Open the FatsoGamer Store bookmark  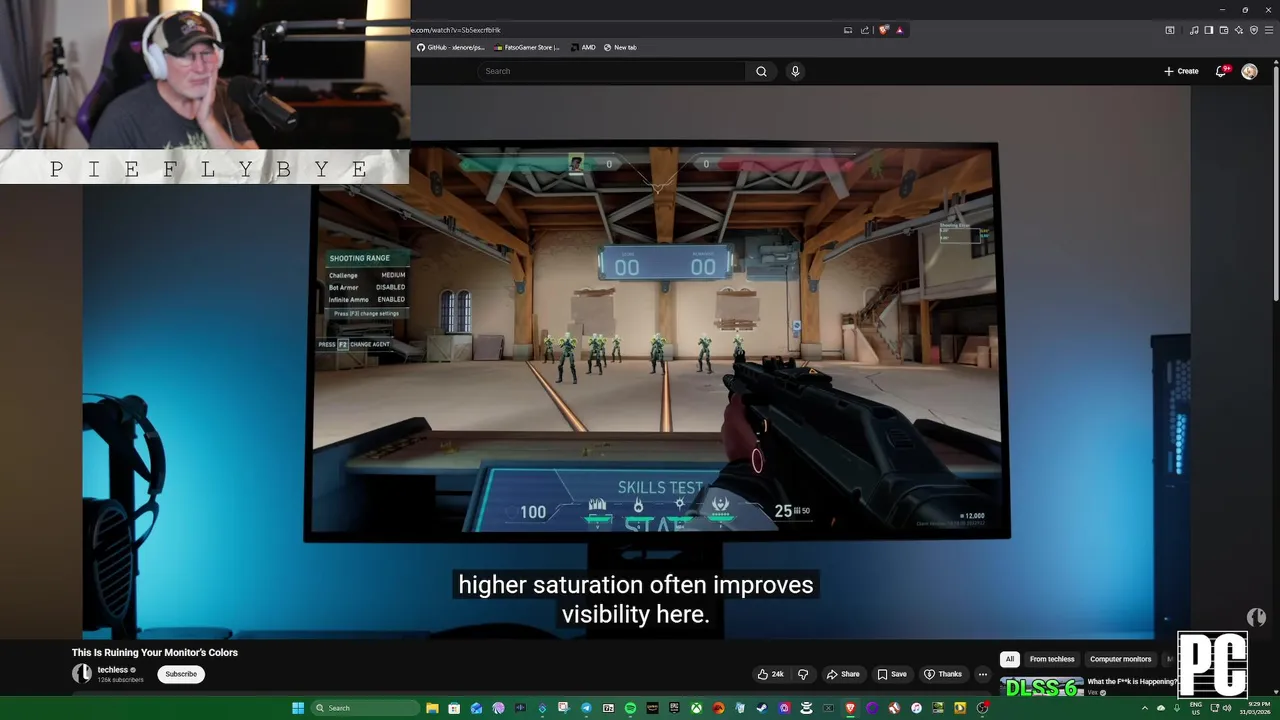527,47
